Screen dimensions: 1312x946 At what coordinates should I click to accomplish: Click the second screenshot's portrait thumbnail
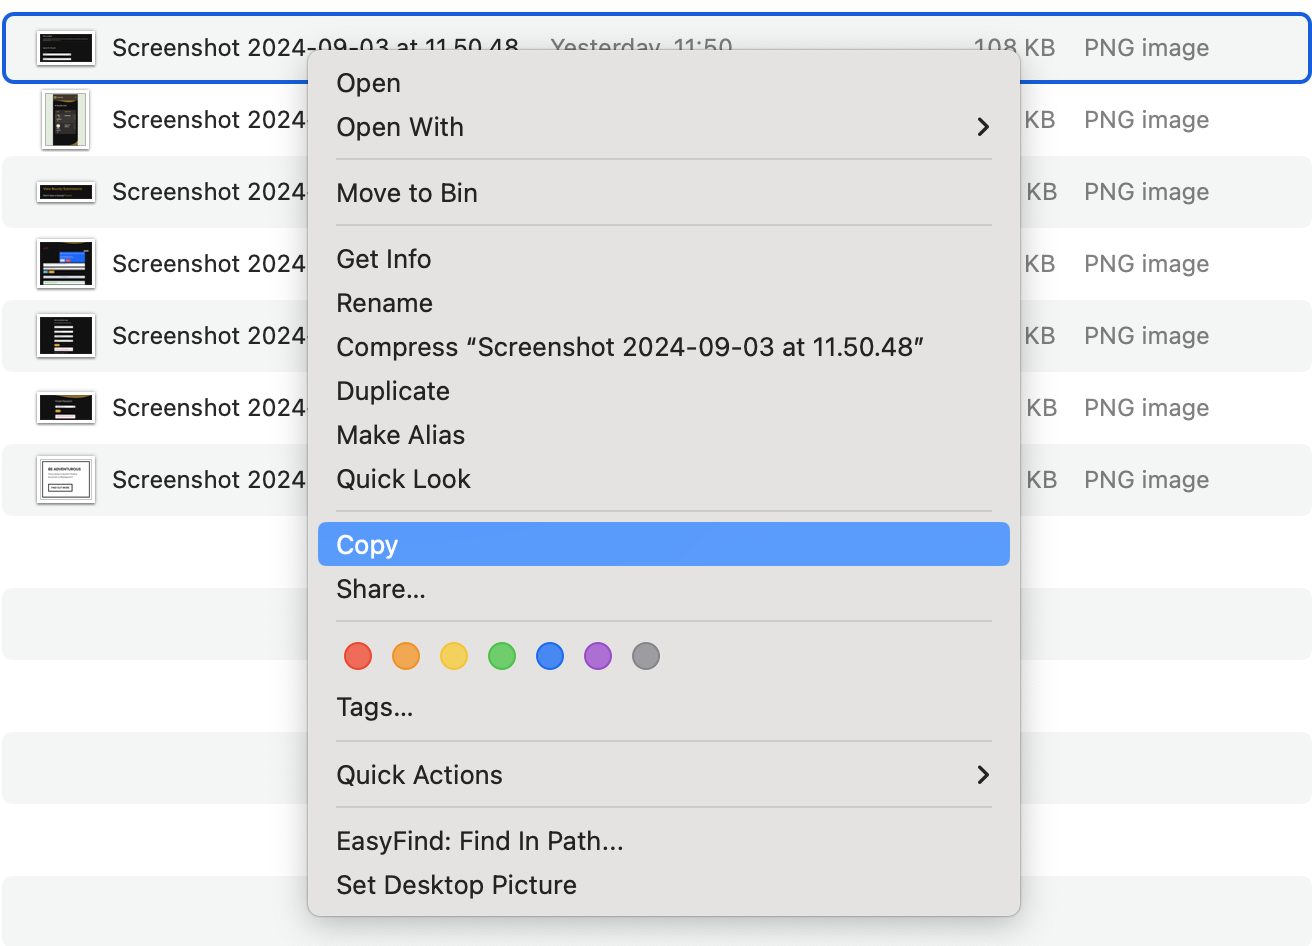click(x=66, y=120)
